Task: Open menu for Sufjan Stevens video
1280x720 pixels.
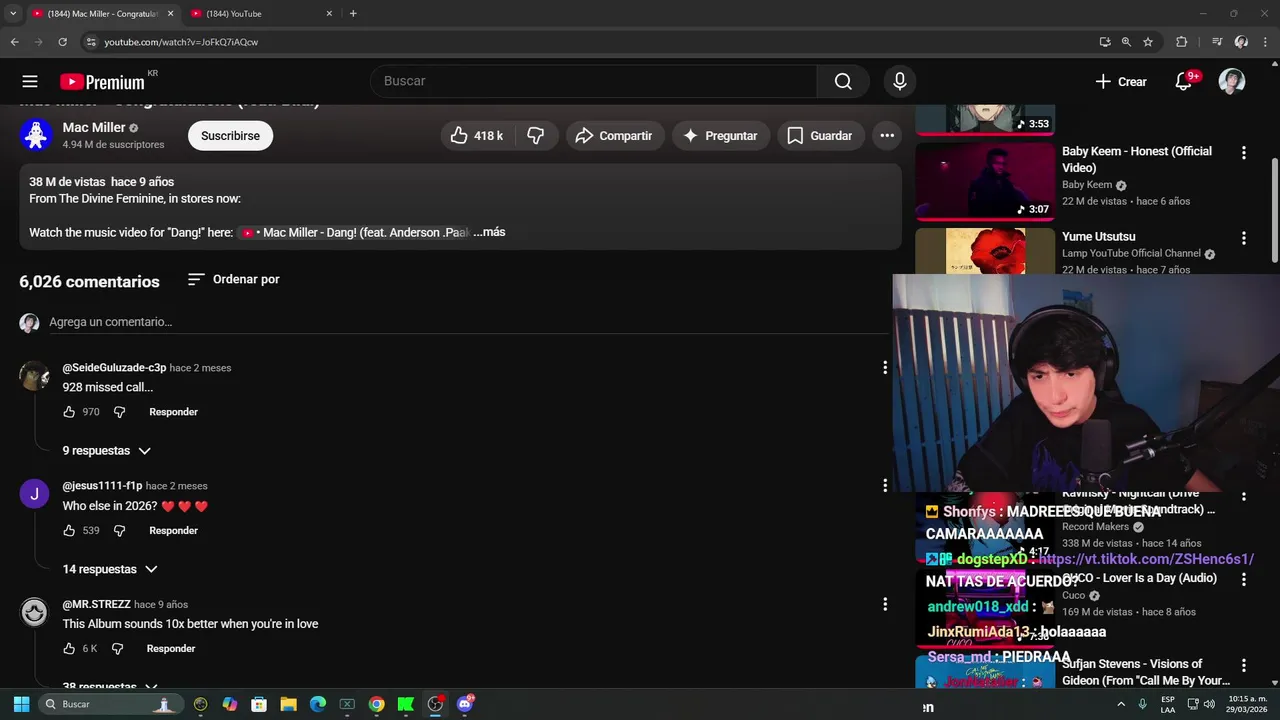Action: tap(1244, 665)
